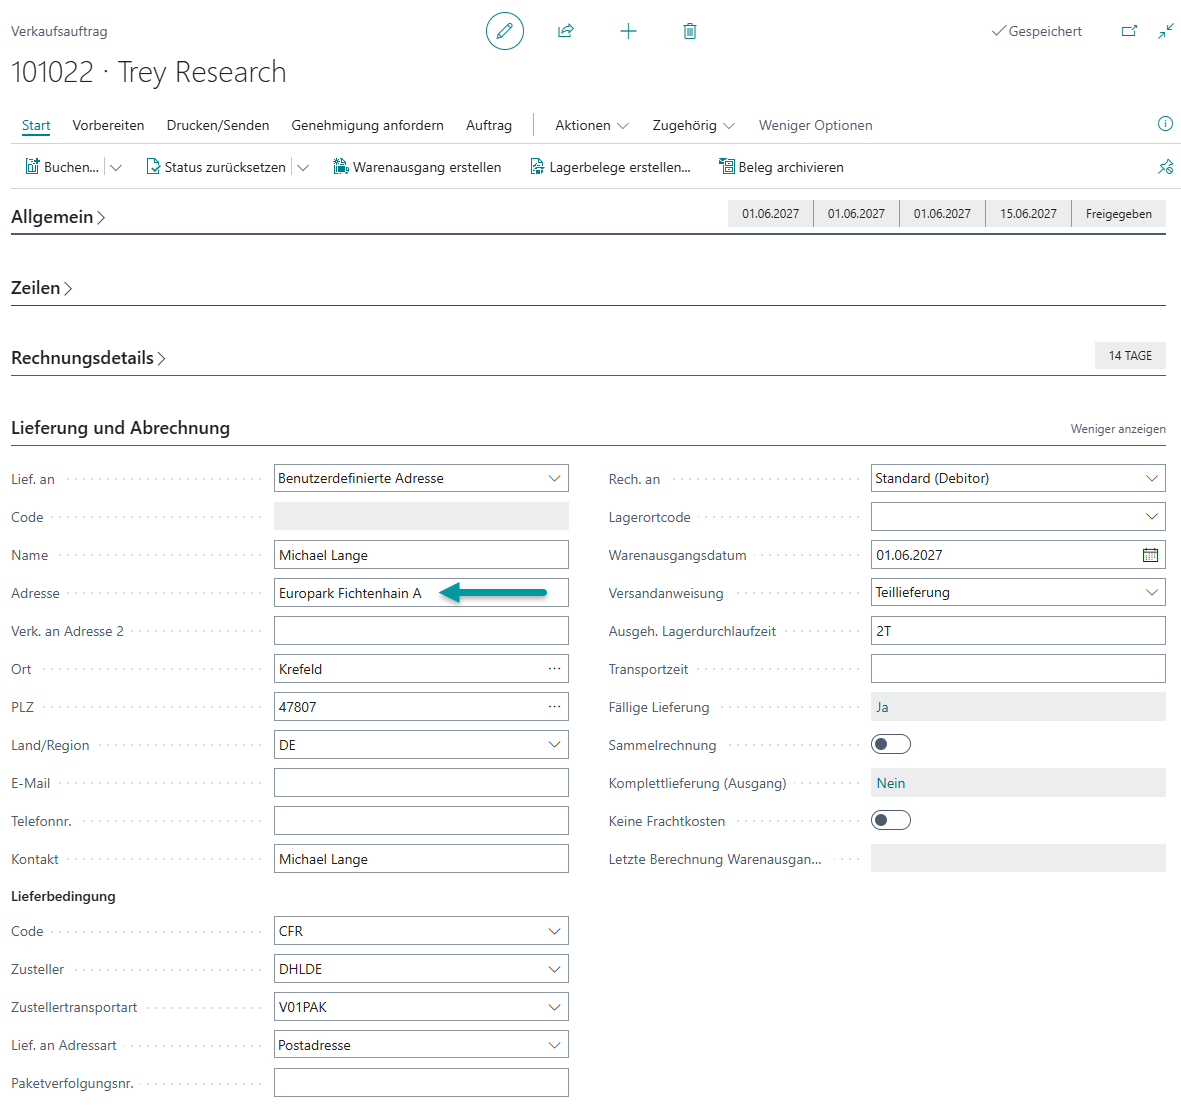
Task: Click the pencil edit icon
Action: click(505, 31)
